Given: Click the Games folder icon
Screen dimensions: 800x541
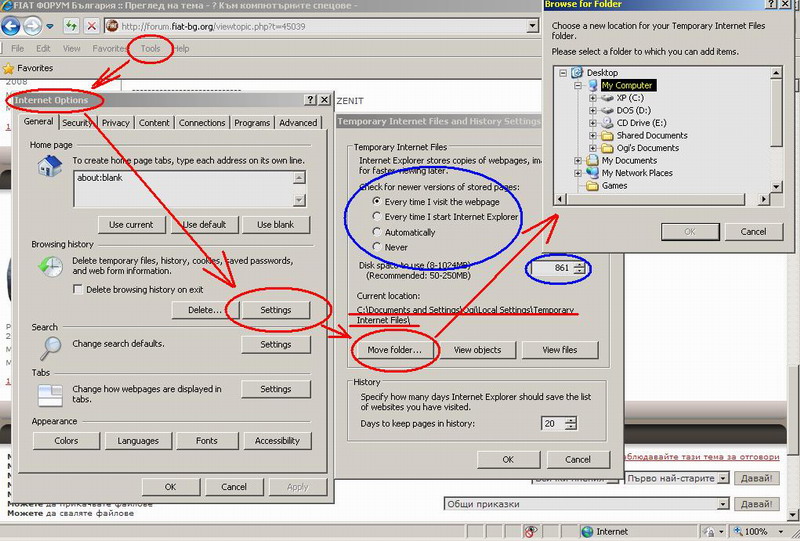Looking at the screenshot, I should coord(592,186).
